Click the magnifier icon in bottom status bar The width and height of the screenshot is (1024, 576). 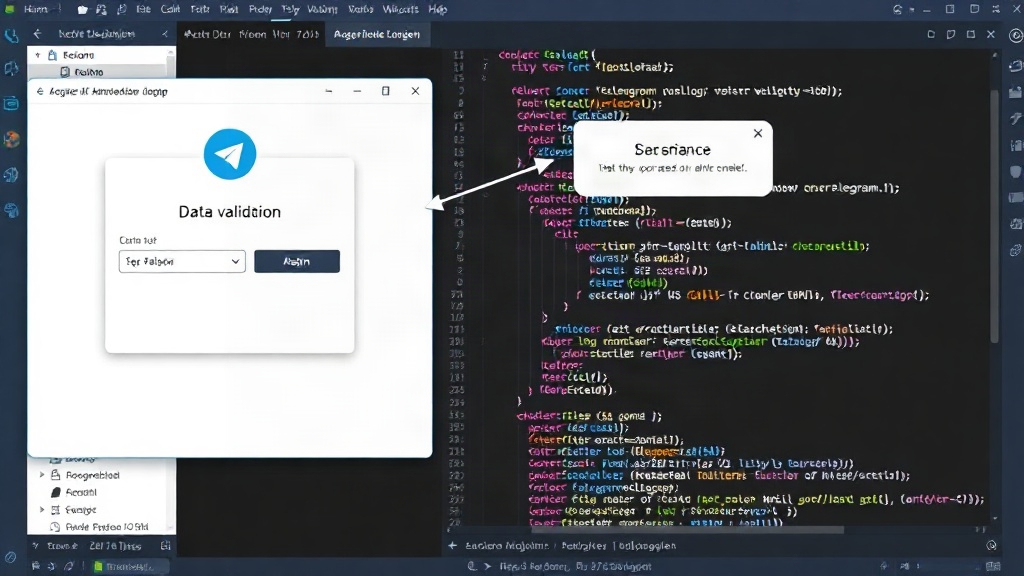point(472,566)
